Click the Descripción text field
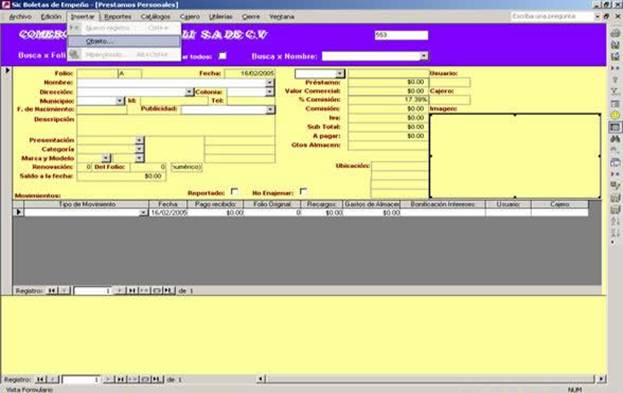This screenshot has width=623, height=393. click(176, 125)
